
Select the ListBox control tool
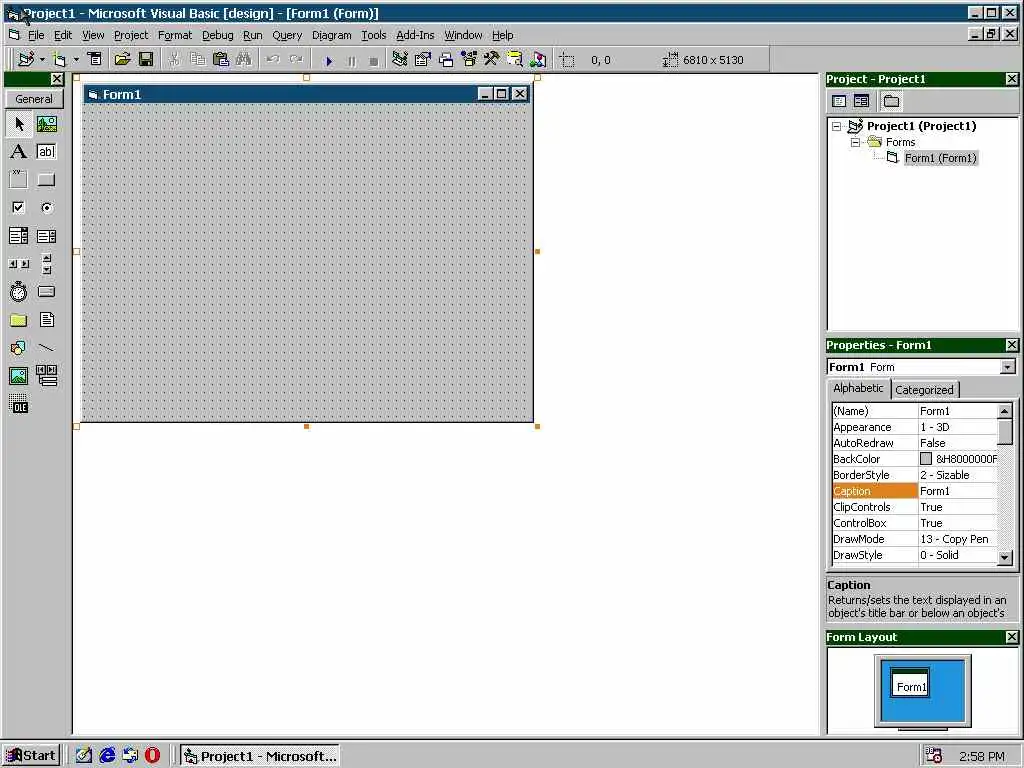tap(46, 236)
